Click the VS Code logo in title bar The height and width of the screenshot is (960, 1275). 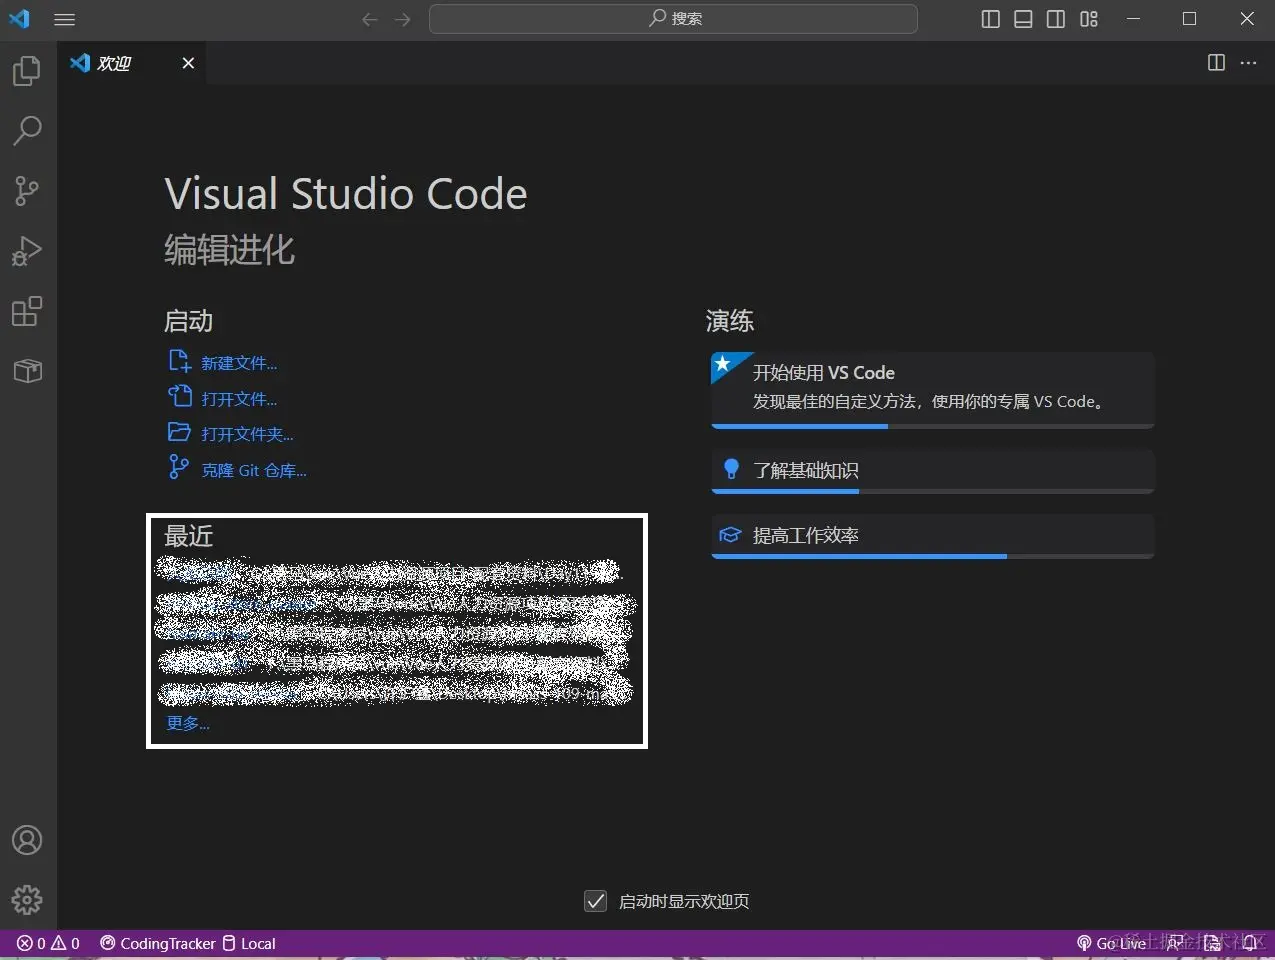(20, 18)
